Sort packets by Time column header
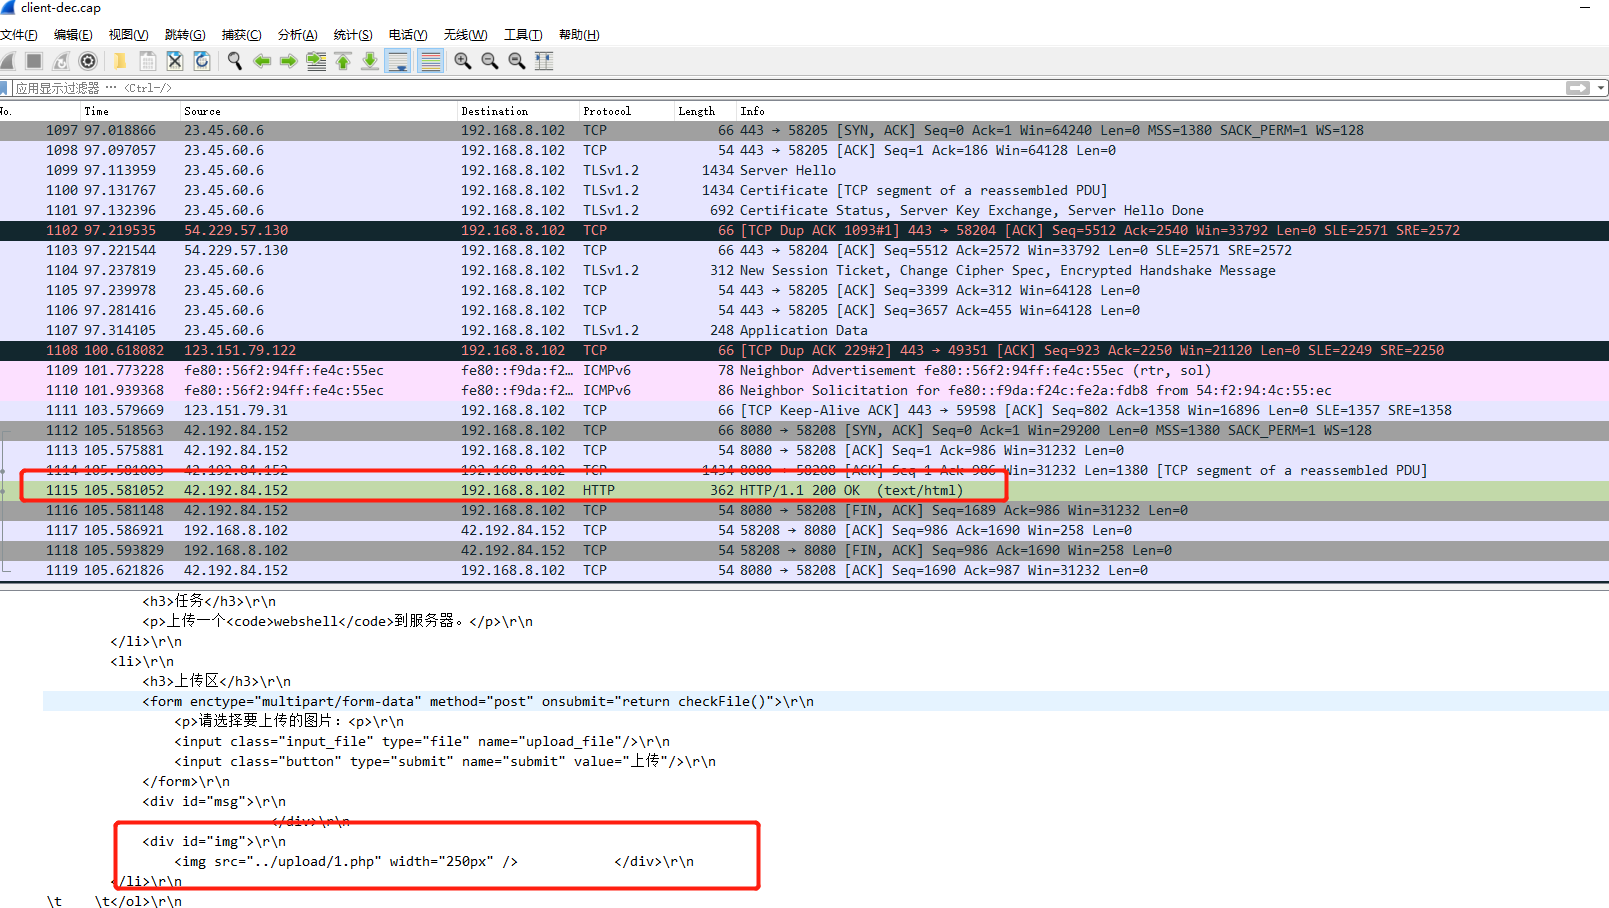 tap(130, 111)
